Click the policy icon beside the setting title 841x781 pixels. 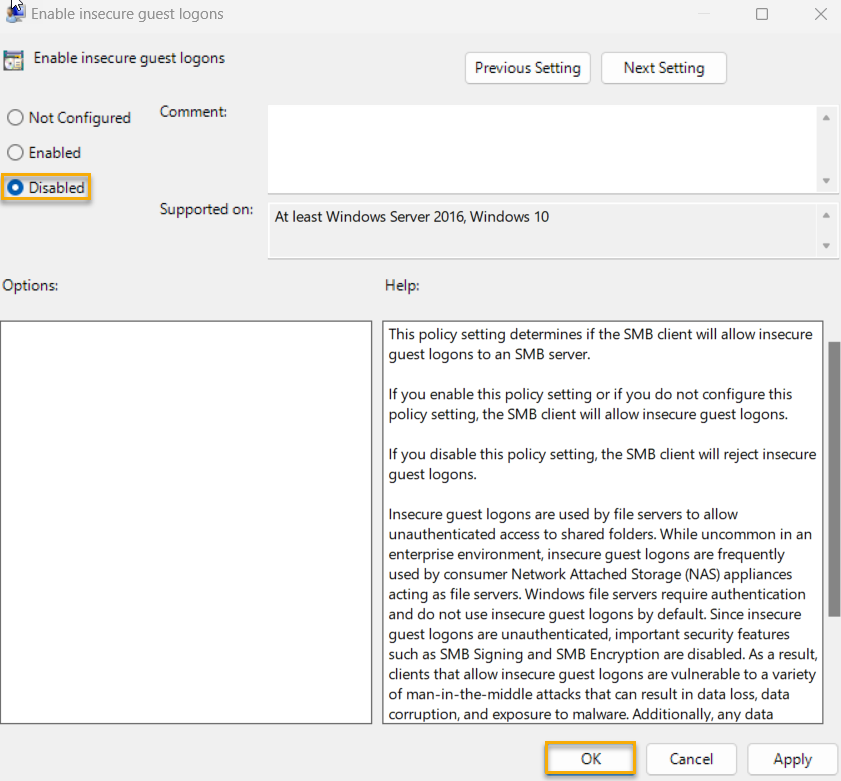click(x=15, y=60)
